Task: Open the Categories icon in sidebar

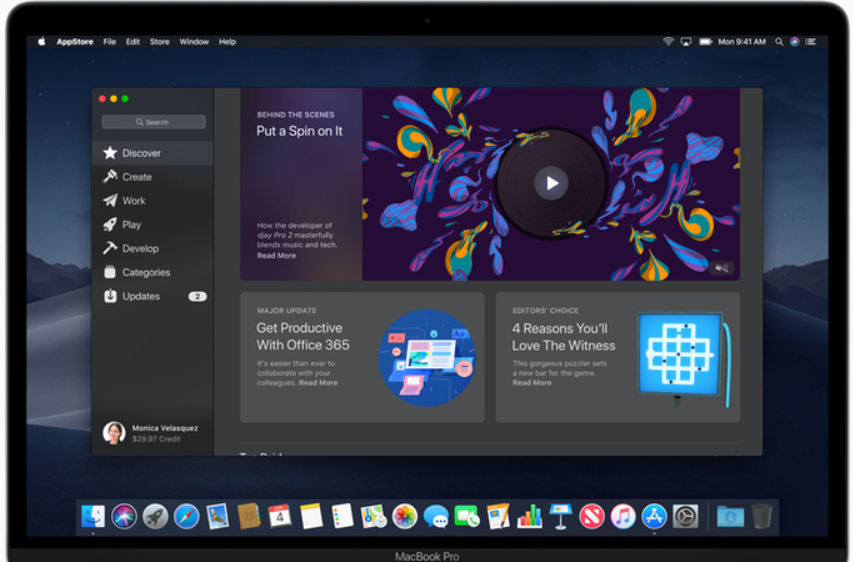Action: (110, 272)
